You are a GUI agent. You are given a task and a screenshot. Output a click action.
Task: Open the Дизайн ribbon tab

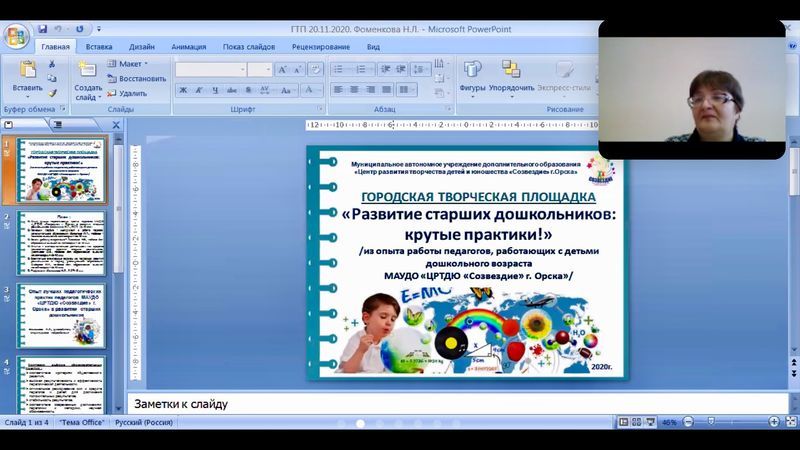coord(142,46)
